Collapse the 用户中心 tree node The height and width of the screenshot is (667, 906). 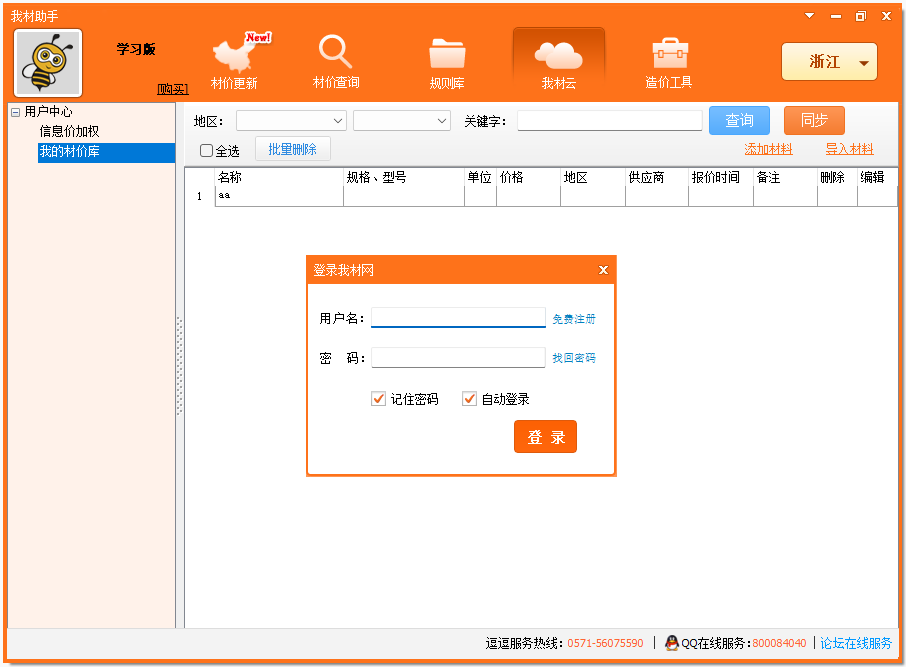pyautogui.click(x=16, y=112)
